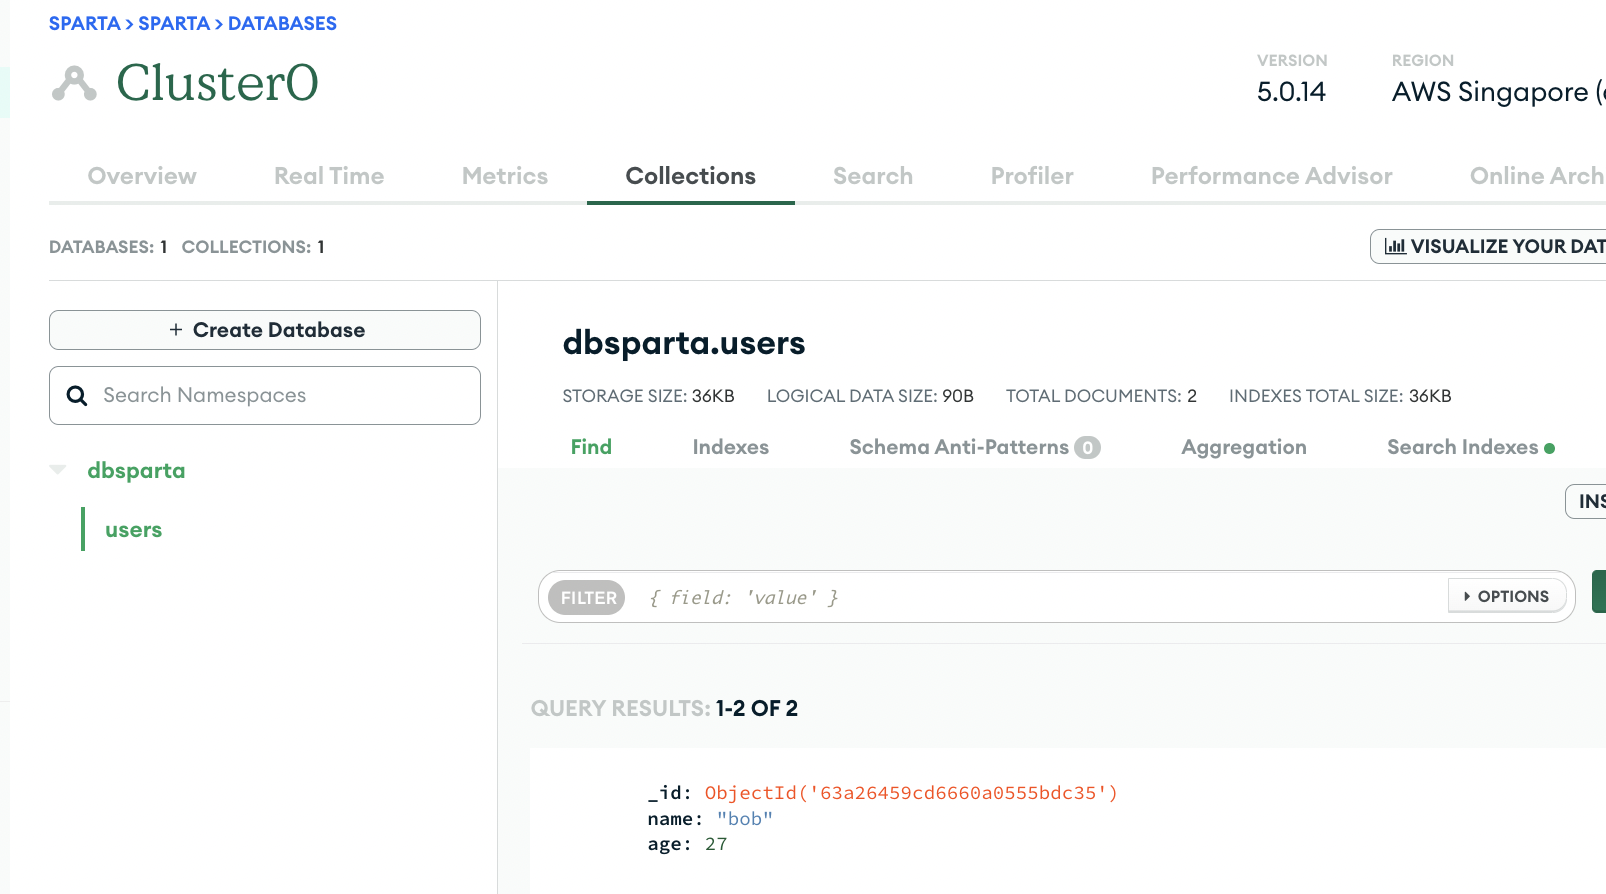Click the Cluster0 cluster icon
This screenshot has width=1606, height=894.
tap(74, 83)
